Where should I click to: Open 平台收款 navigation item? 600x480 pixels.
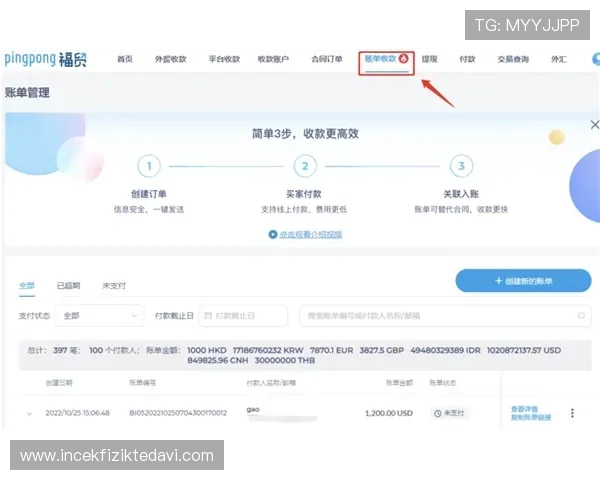coord(224,59)
